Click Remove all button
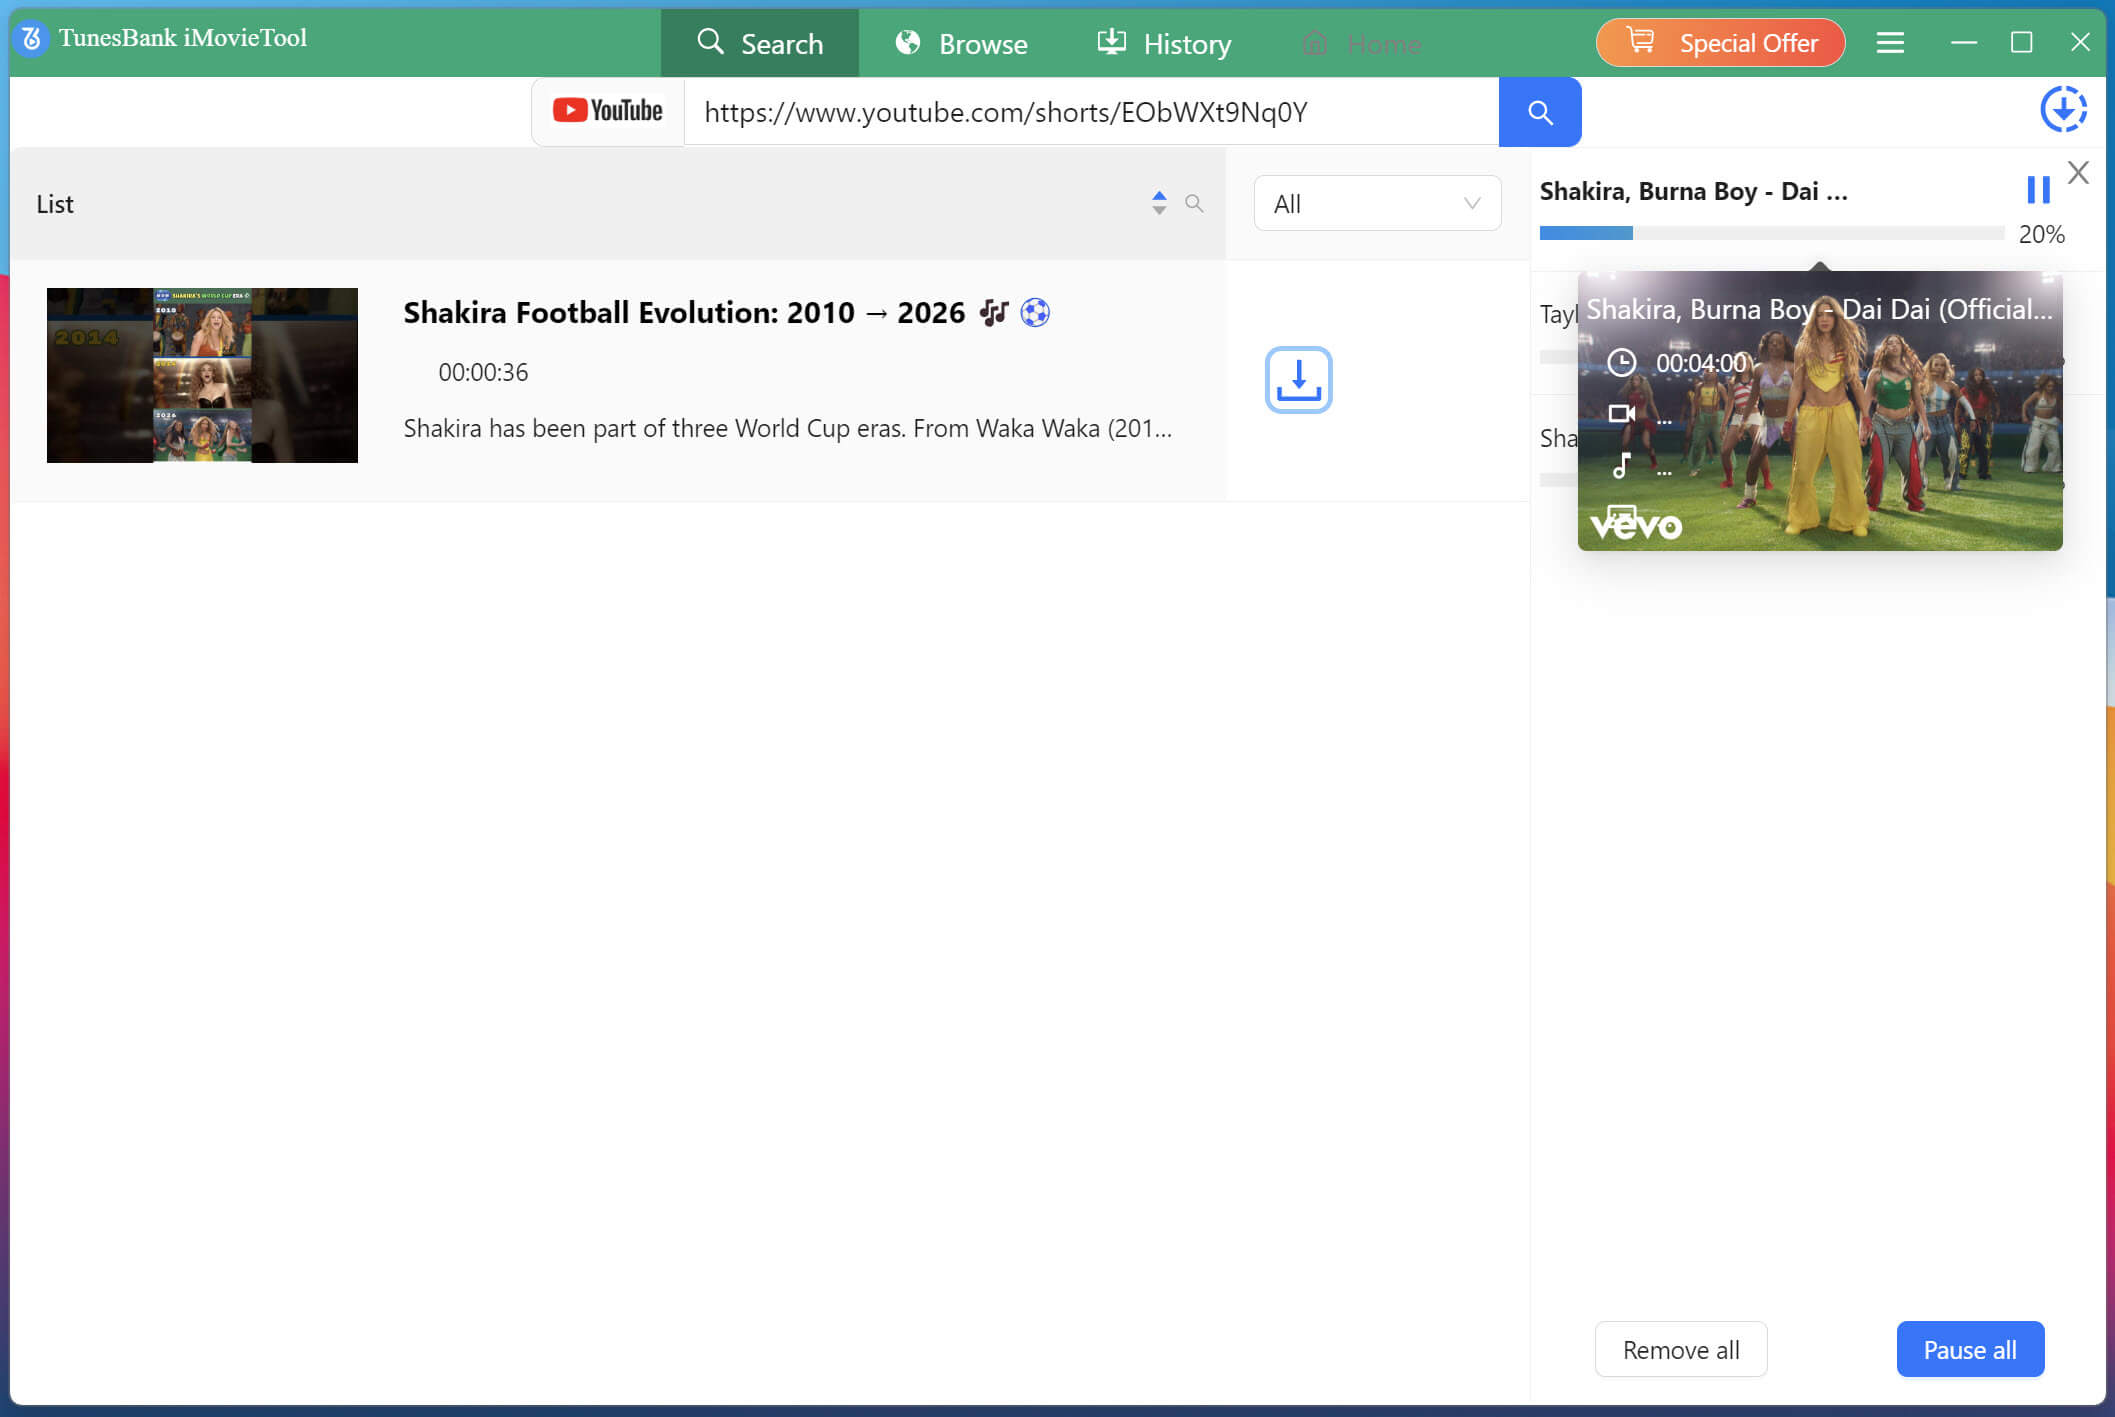Image resolution: width=2115 pixels, height=1417 pixels. coord(1681,1349)
